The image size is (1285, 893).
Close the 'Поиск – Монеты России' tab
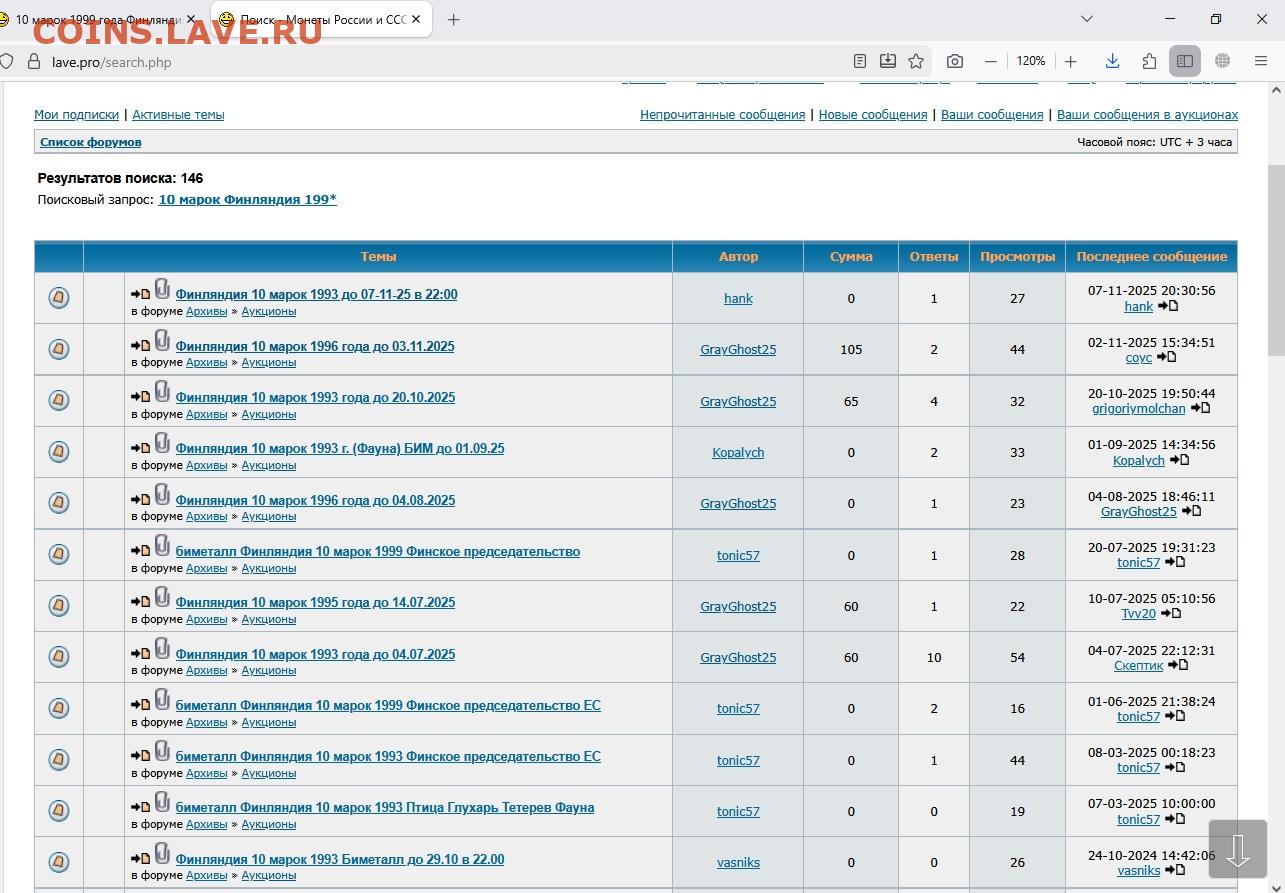(416, 19)
